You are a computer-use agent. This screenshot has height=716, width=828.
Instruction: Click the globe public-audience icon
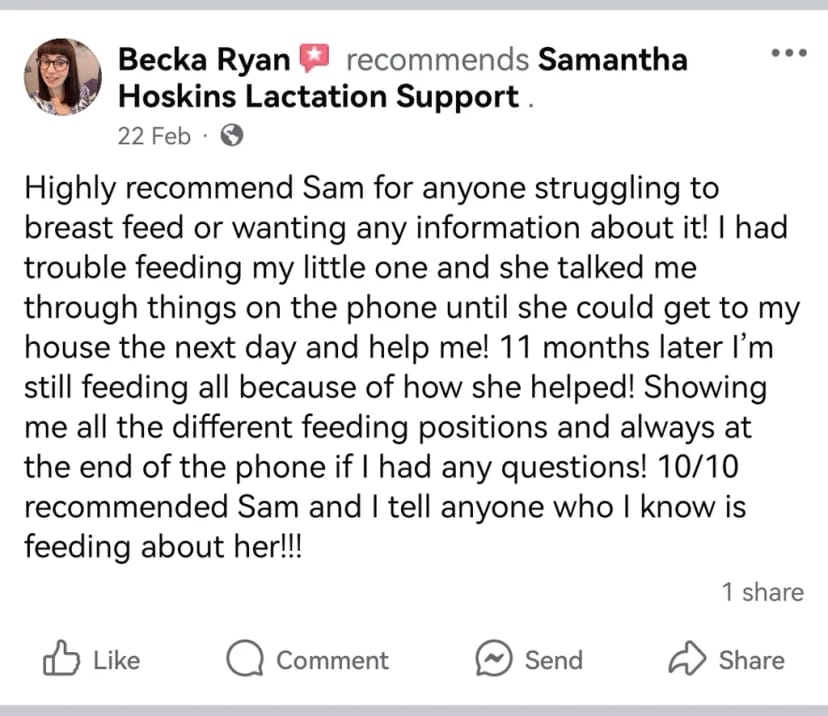(232, 135)
